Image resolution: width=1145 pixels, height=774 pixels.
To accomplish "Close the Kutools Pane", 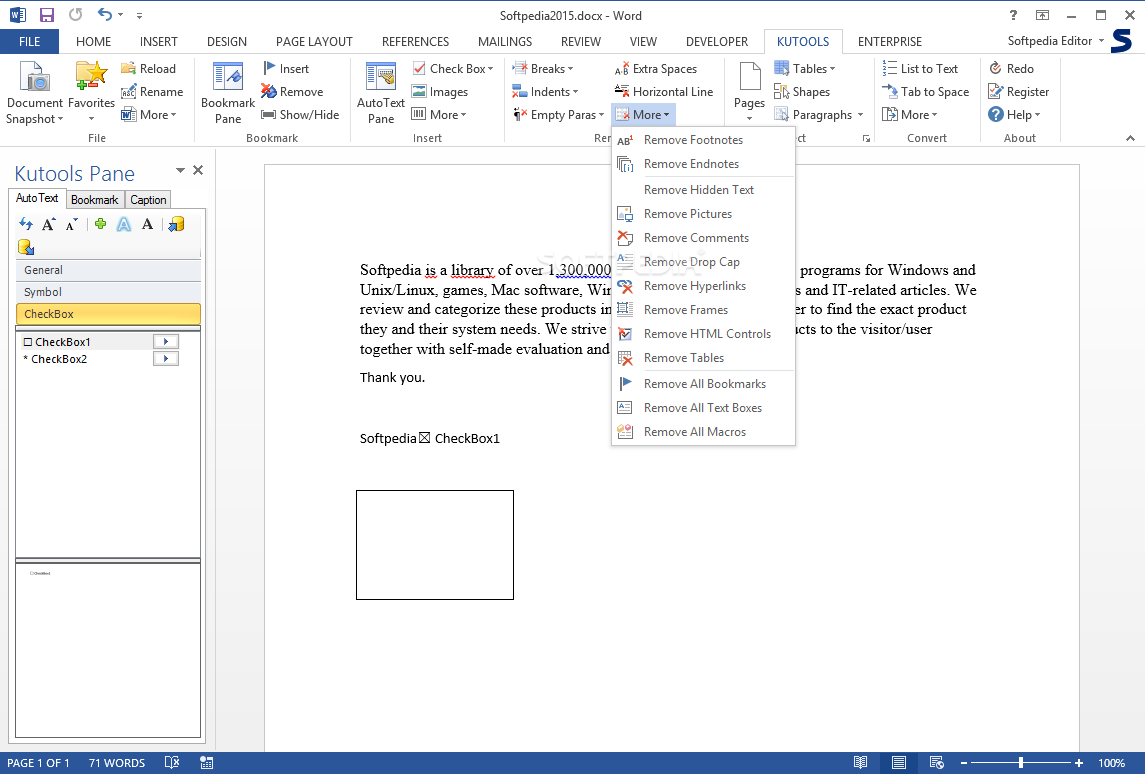I will pyautogui.click(x=198, y=170).
